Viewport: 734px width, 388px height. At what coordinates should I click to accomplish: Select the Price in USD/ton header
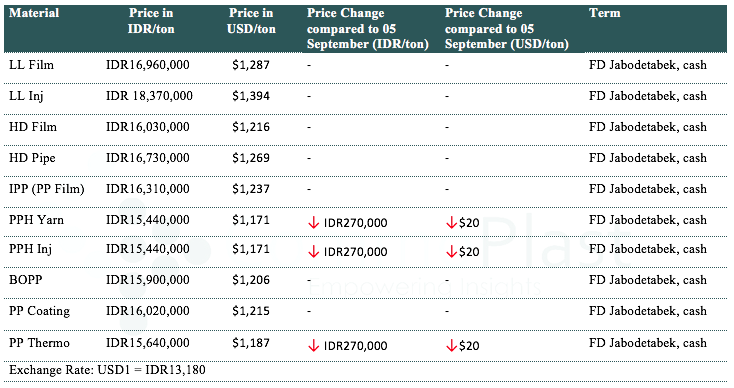click(251, 21)
